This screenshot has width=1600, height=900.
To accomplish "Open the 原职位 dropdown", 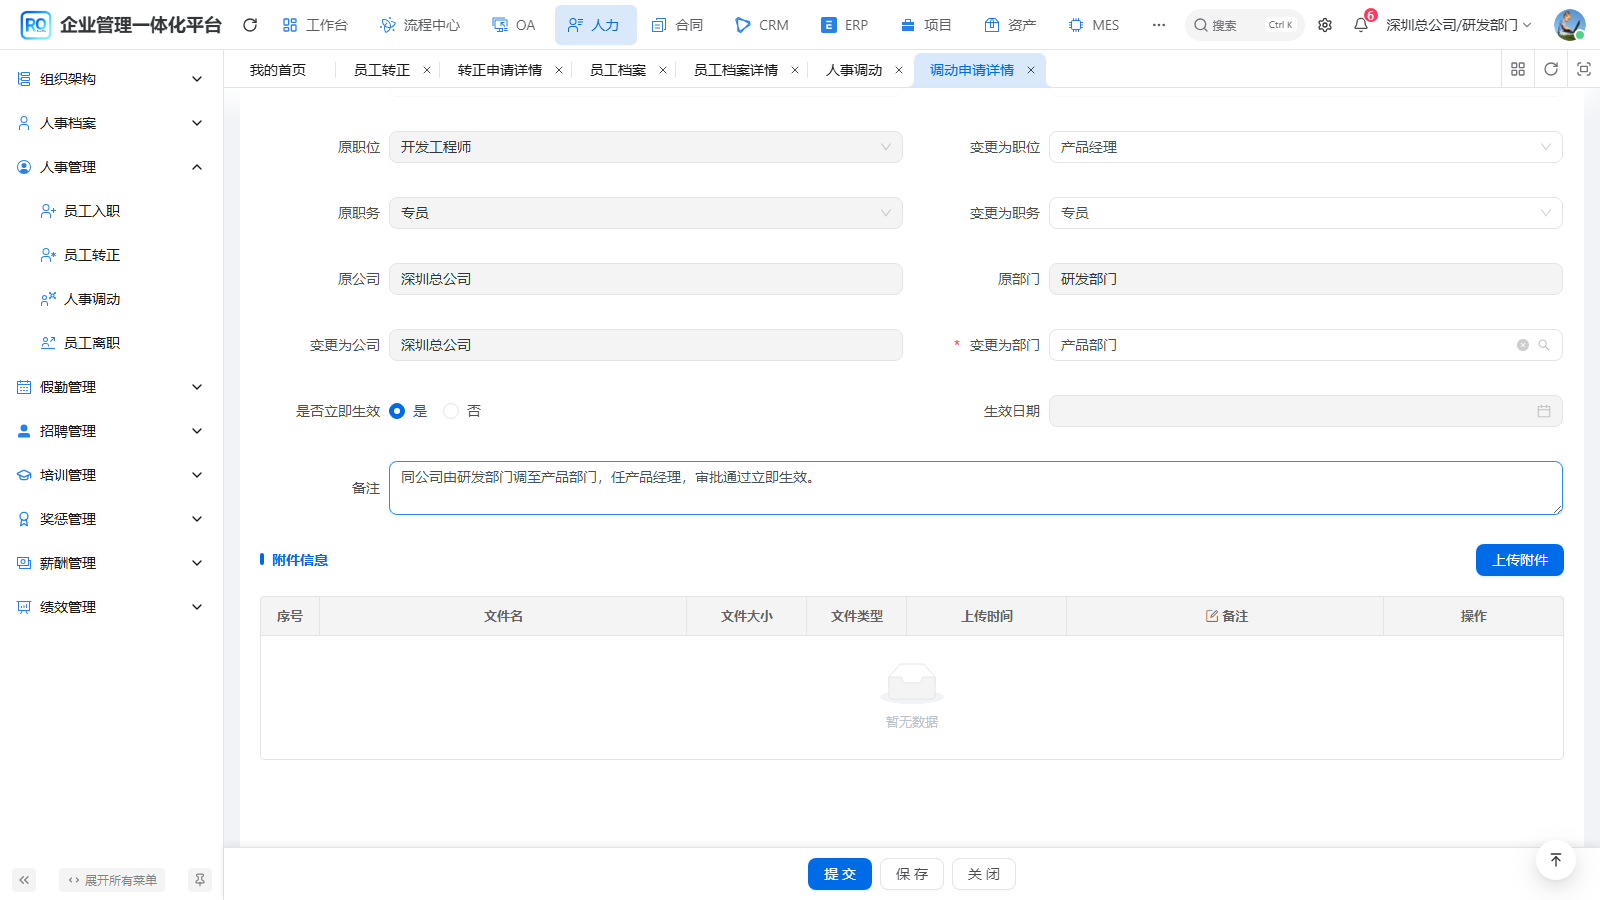I will (645, 147).
